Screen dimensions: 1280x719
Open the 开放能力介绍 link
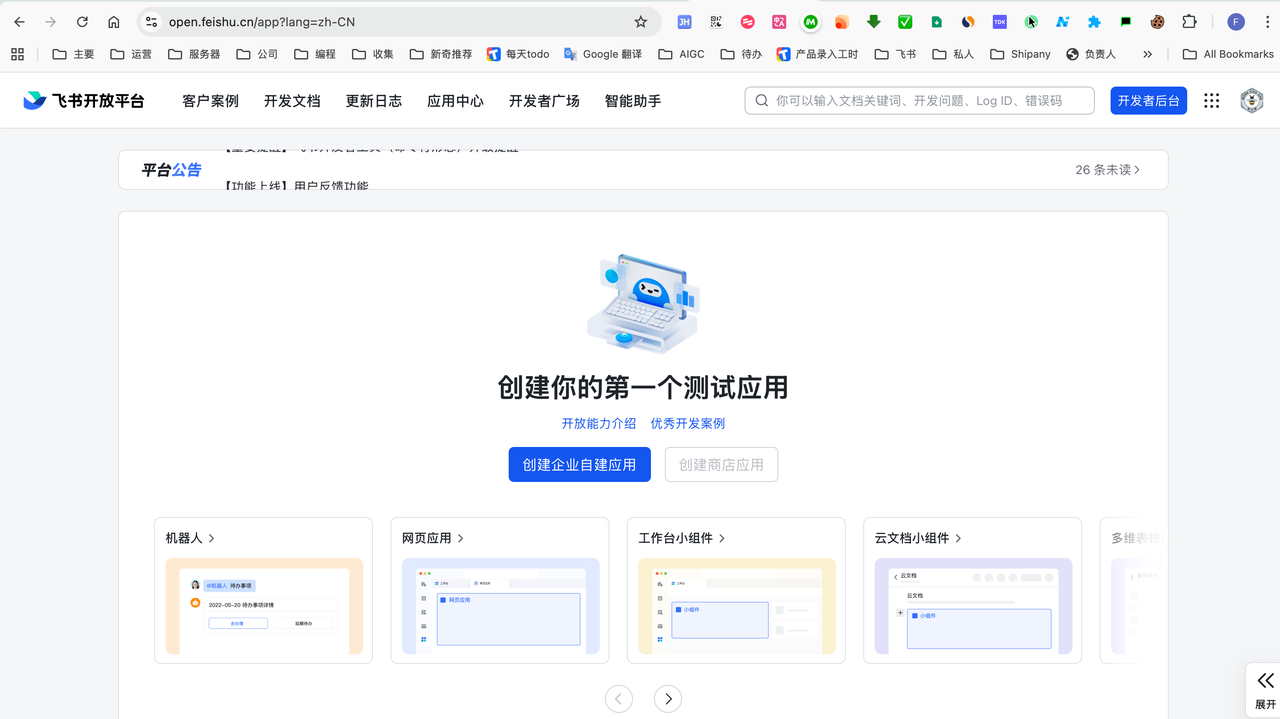(x=599, y=423)
